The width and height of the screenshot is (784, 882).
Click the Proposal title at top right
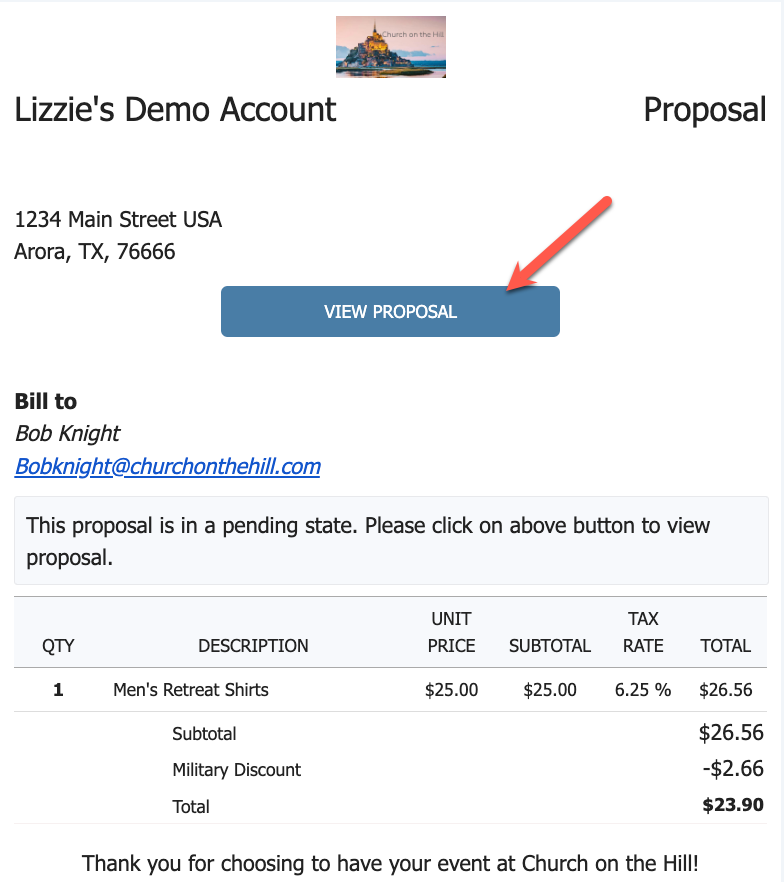click(704, 109)
